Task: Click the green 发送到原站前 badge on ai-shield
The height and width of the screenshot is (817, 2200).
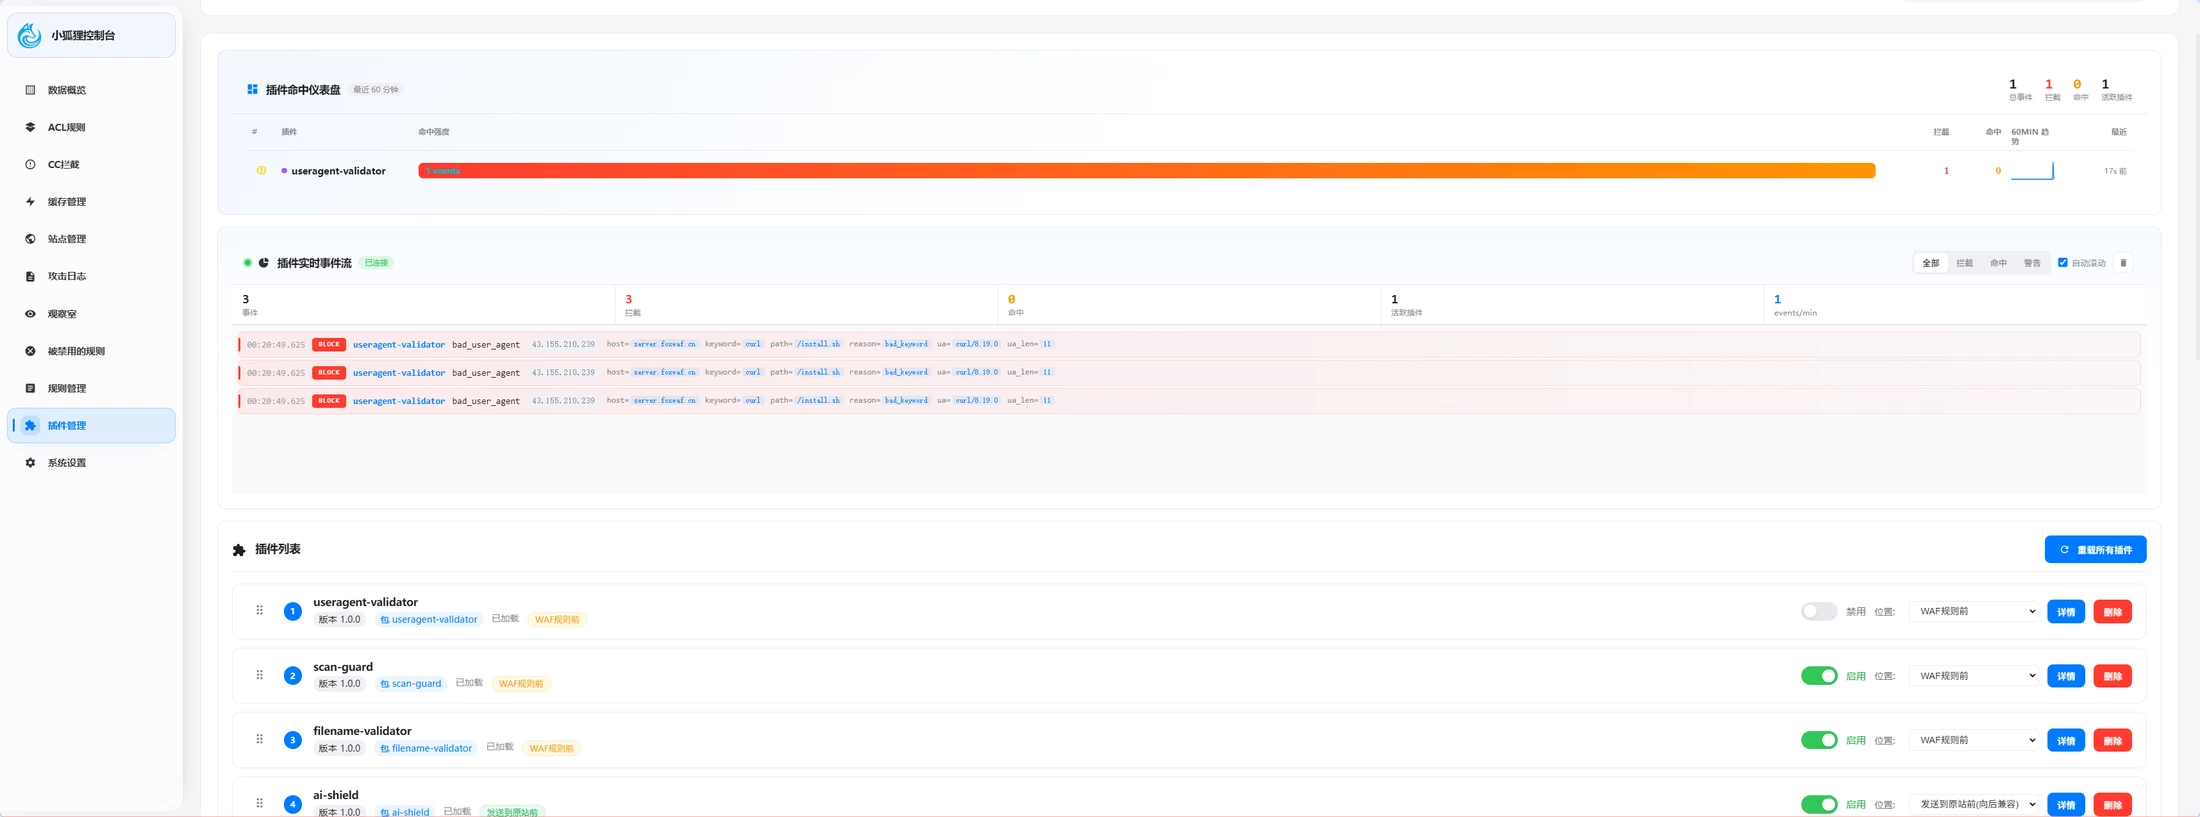Action: (x=512, y=812)
